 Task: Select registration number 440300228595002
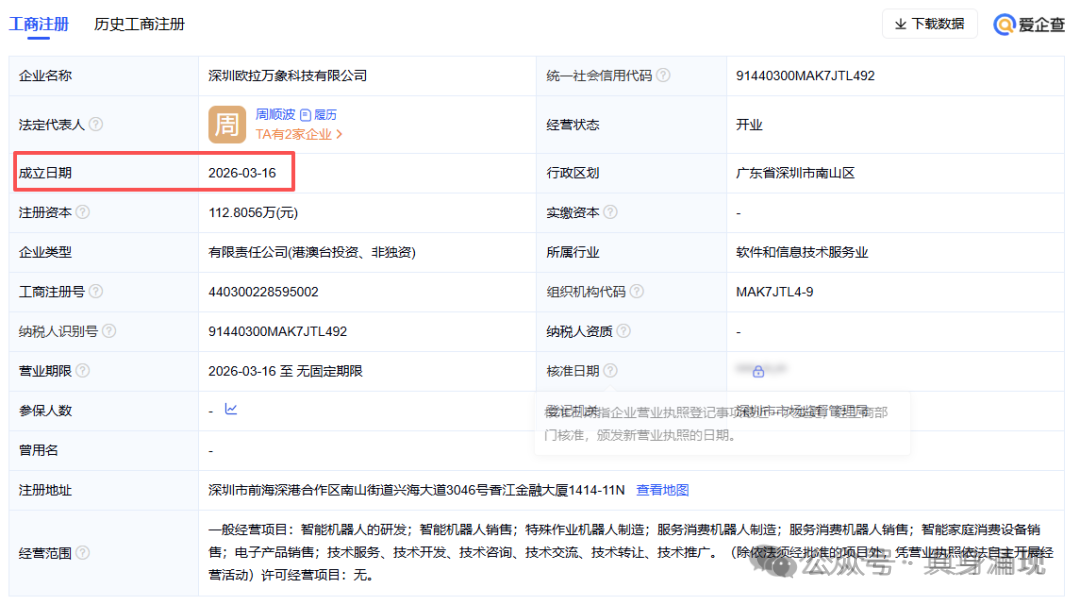[x=264, y=292]
